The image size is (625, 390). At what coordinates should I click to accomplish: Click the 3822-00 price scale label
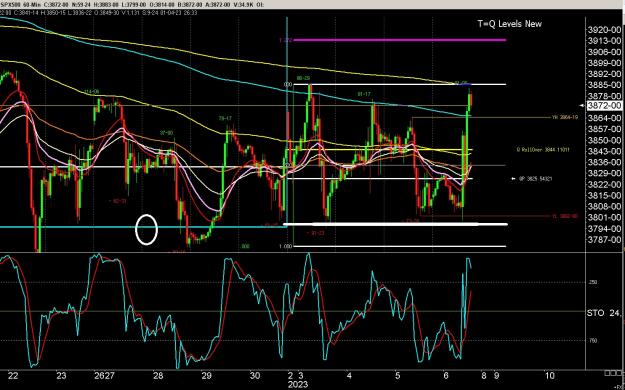click(x=604, y=184)
